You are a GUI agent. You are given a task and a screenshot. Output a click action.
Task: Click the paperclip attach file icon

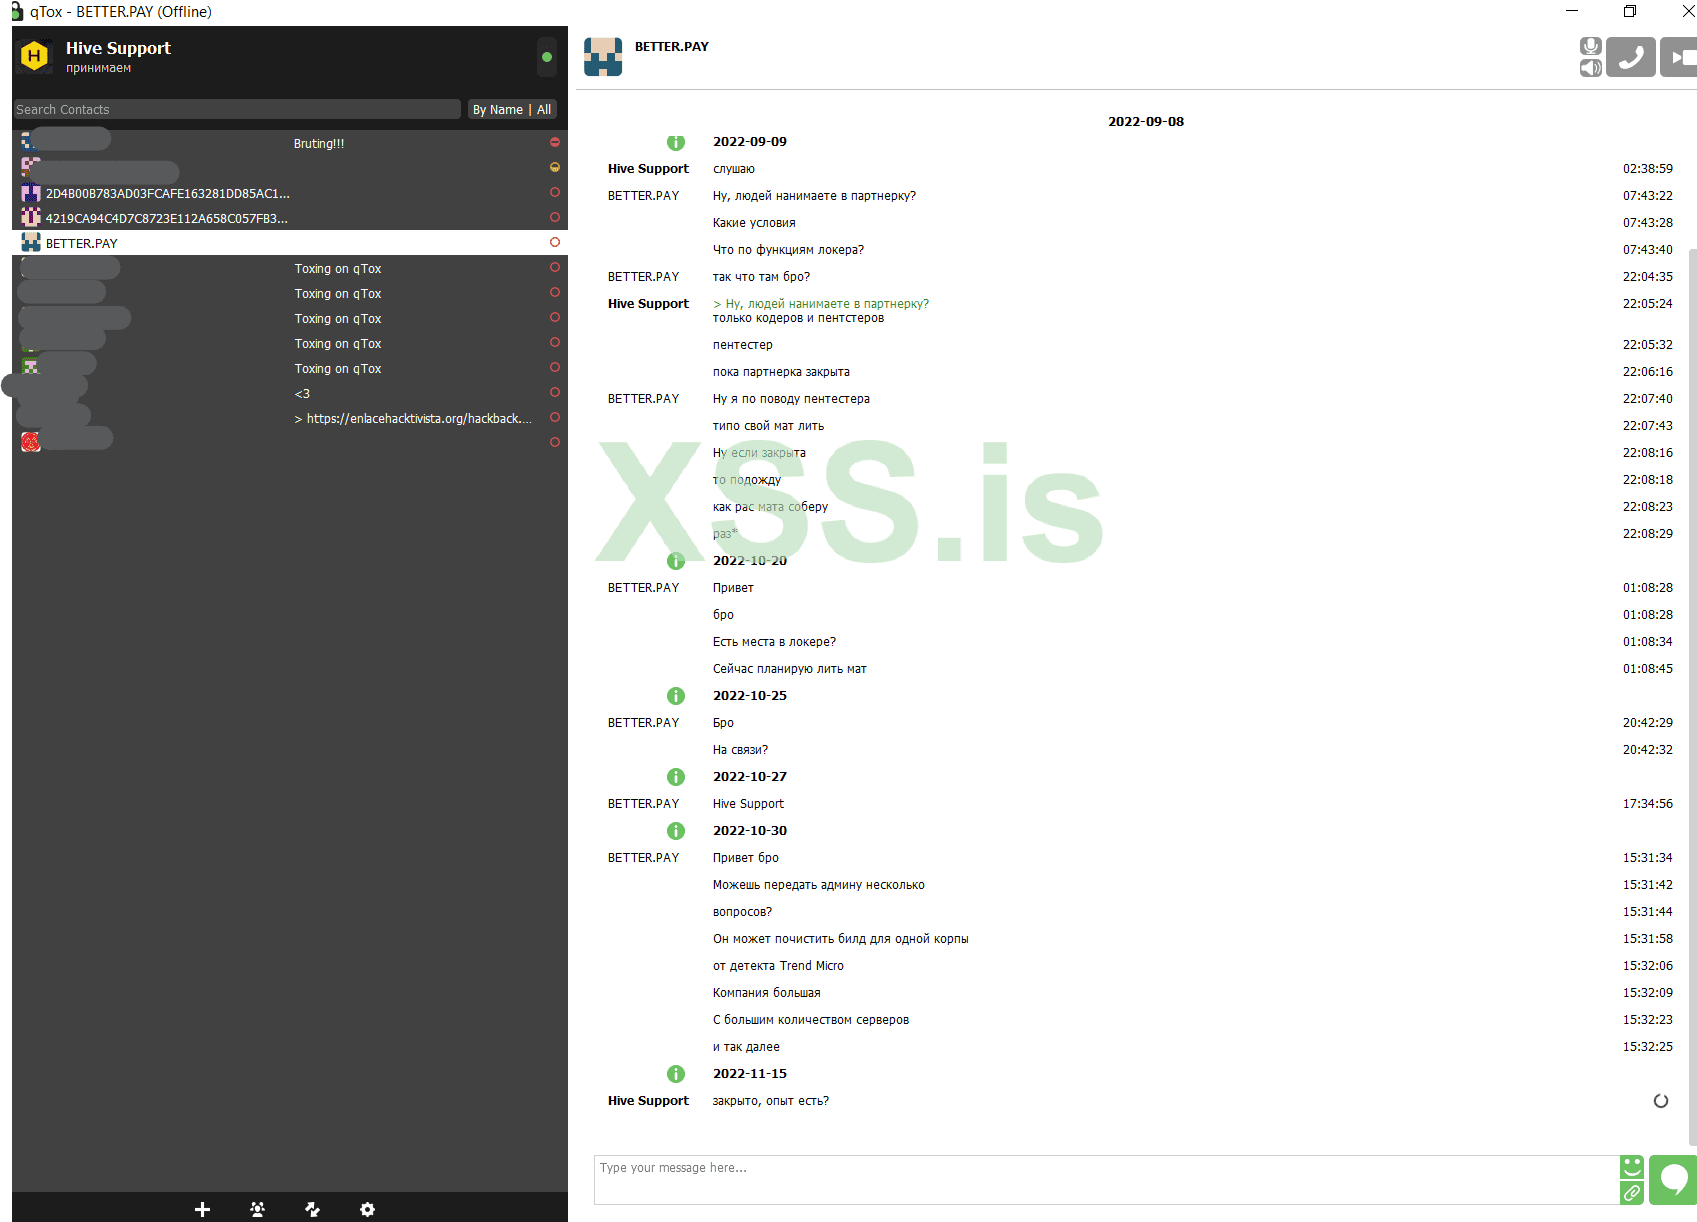point(1632,1192)
